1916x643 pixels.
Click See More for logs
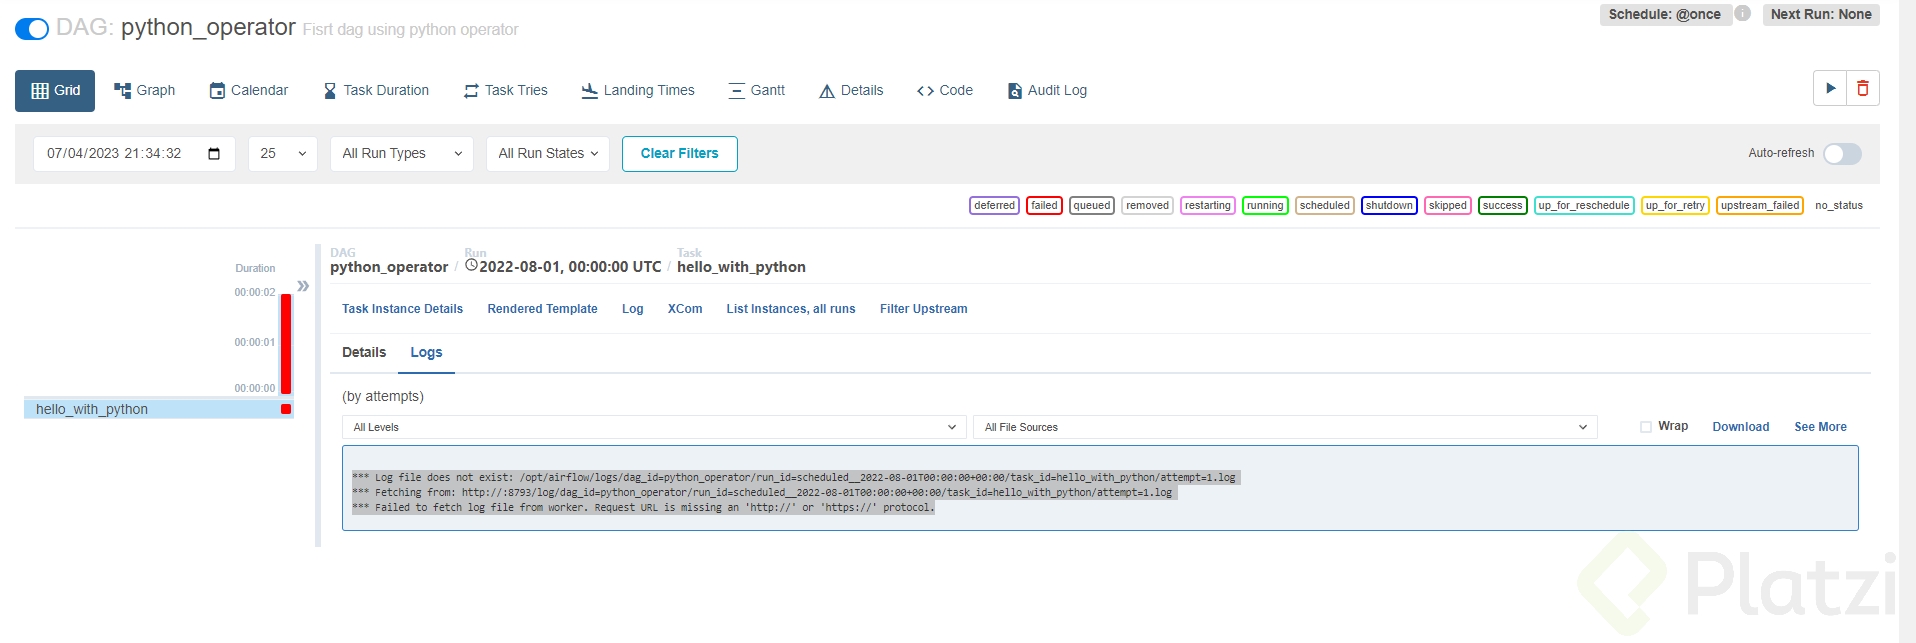(x=1820, y=427)
